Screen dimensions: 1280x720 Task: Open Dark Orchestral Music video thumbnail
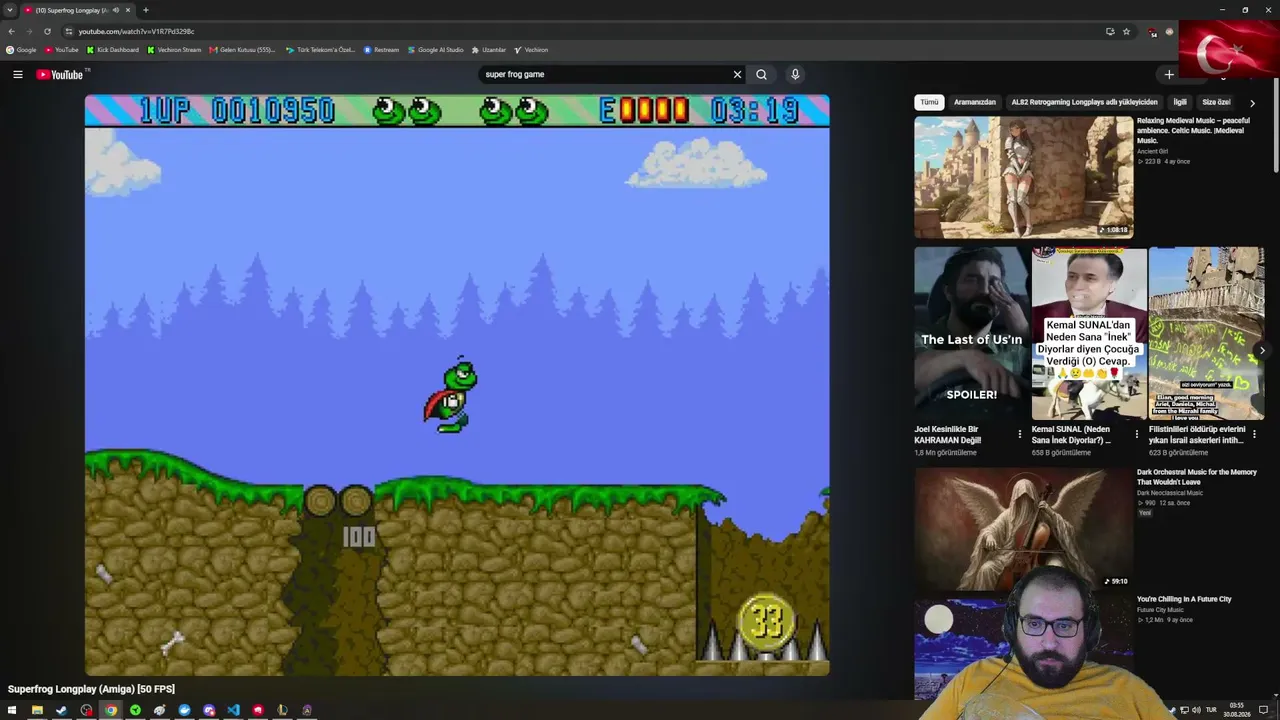pyautogui.click(x=1023, y=529)
